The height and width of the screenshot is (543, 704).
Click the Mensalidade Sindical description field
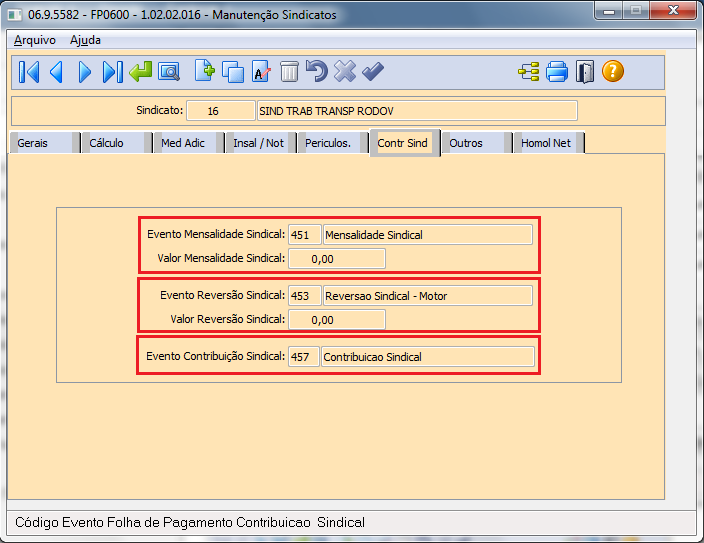pos(428,235)
